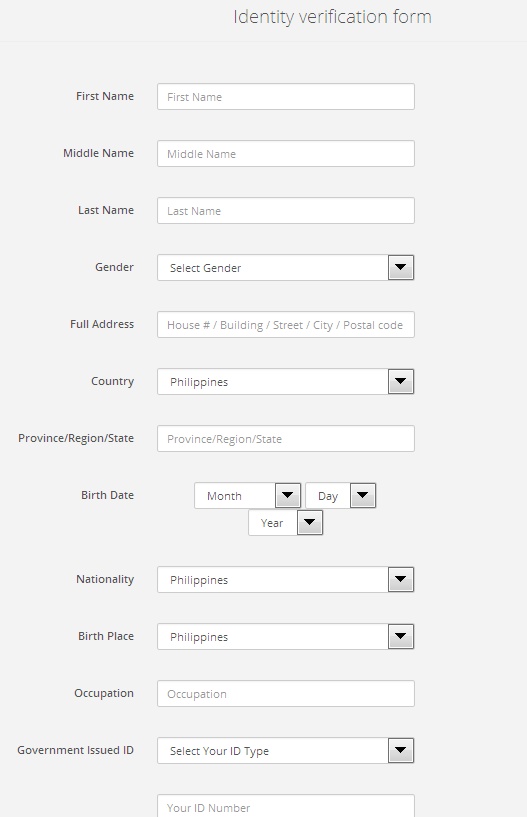Click the Nationality box showing Philippines
527x817 pixels.
coord(273,579)
